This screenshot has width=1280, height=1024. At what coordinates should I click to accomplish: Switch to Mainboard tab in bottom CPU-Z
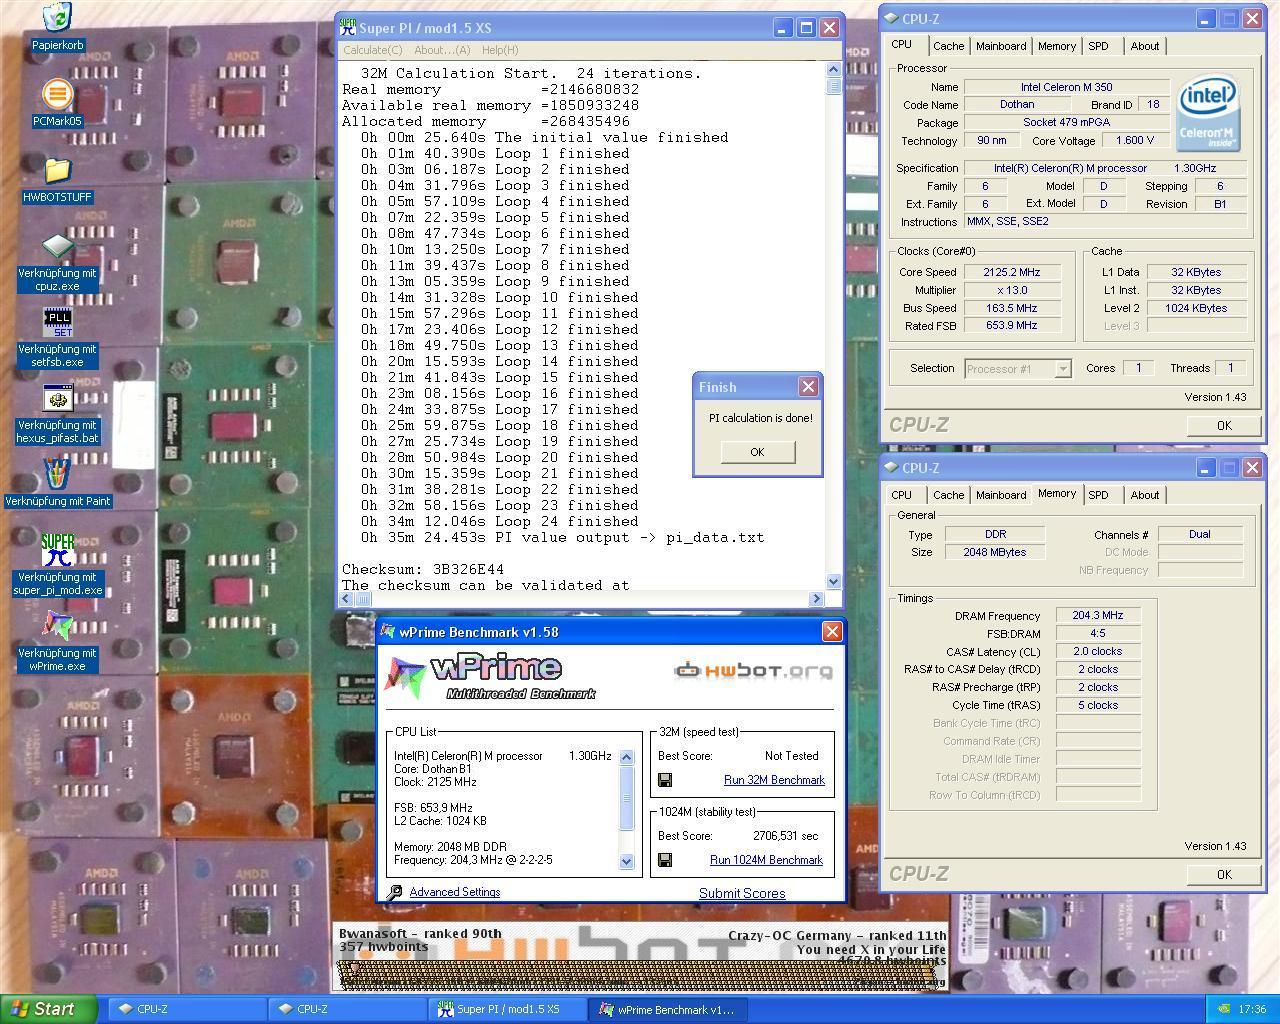pos(1001,495)
